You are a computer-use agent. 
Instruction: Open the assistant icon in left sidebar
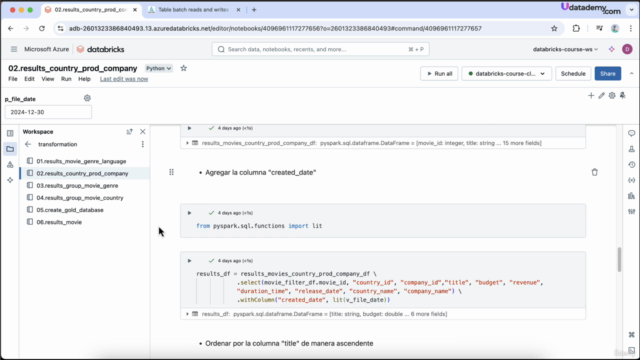tap(10, 180)
